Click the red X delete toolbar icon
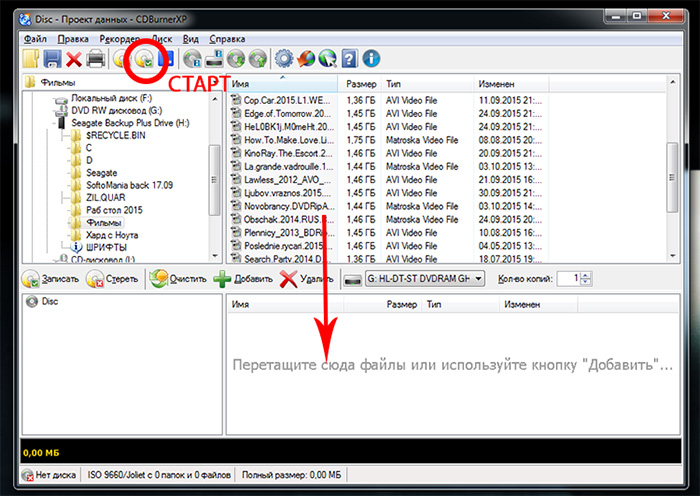700x496 pixels. (74, 59)
